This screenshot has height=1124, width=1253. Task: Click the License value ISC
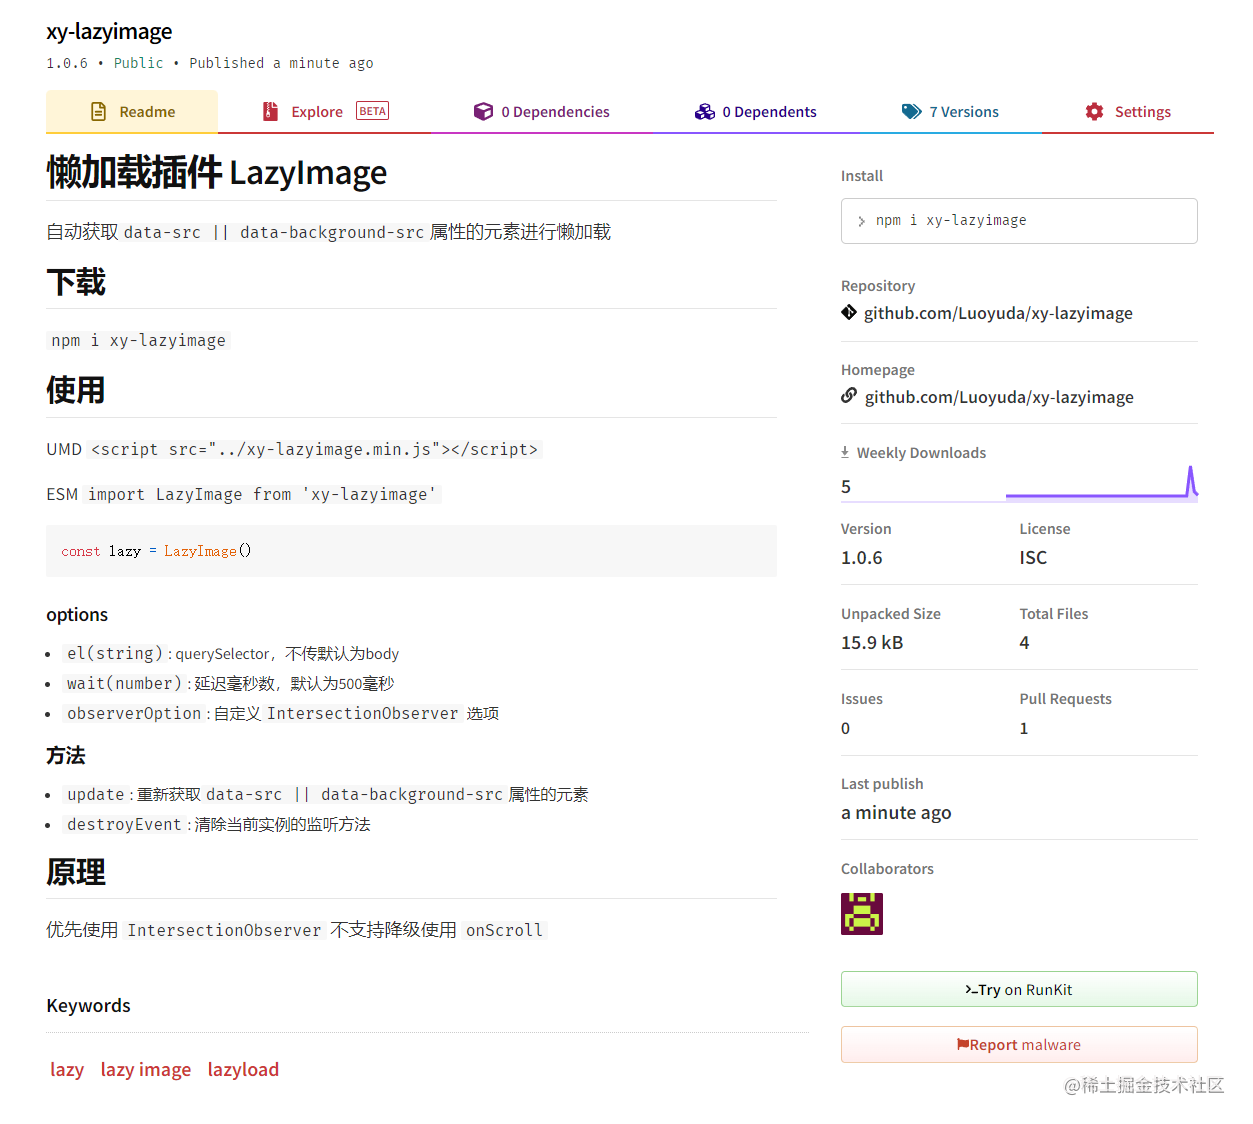tap(1033, 558)
